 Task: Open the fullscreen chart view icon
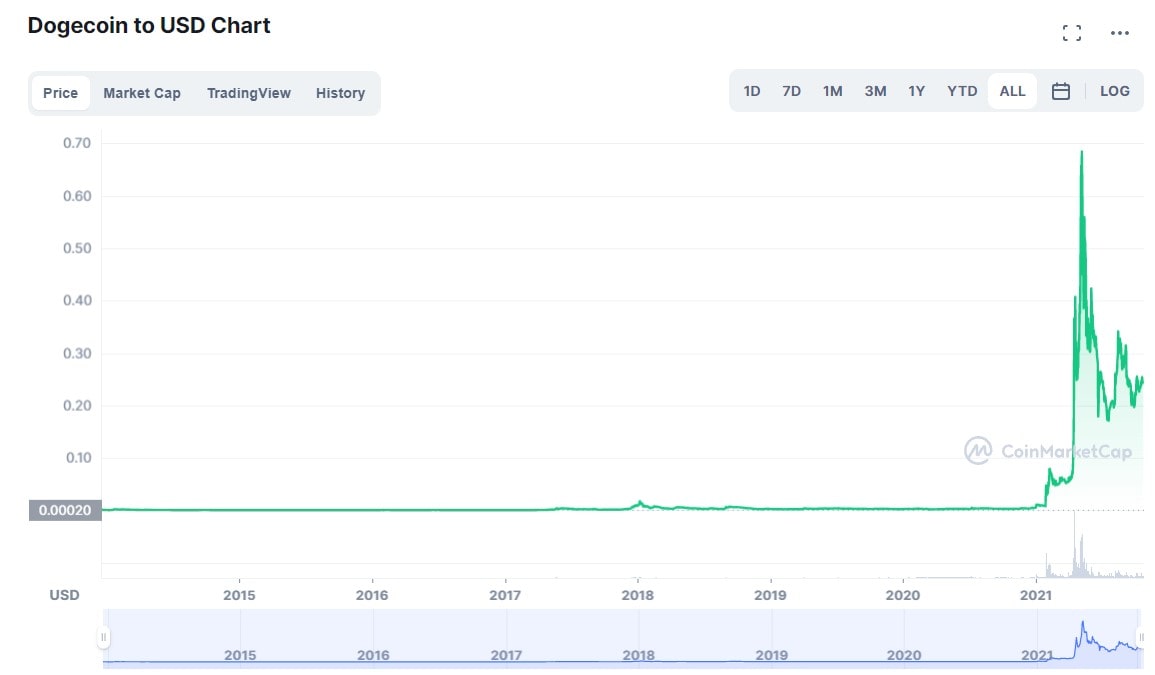pos(1072,32)
